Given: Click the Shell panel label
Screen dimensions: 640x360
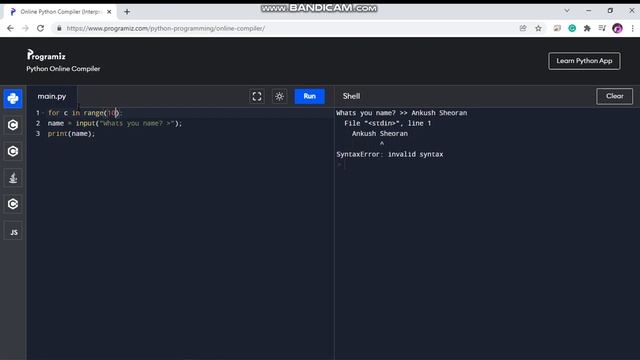Looking at the screenshot, I should tap(351, 96).
